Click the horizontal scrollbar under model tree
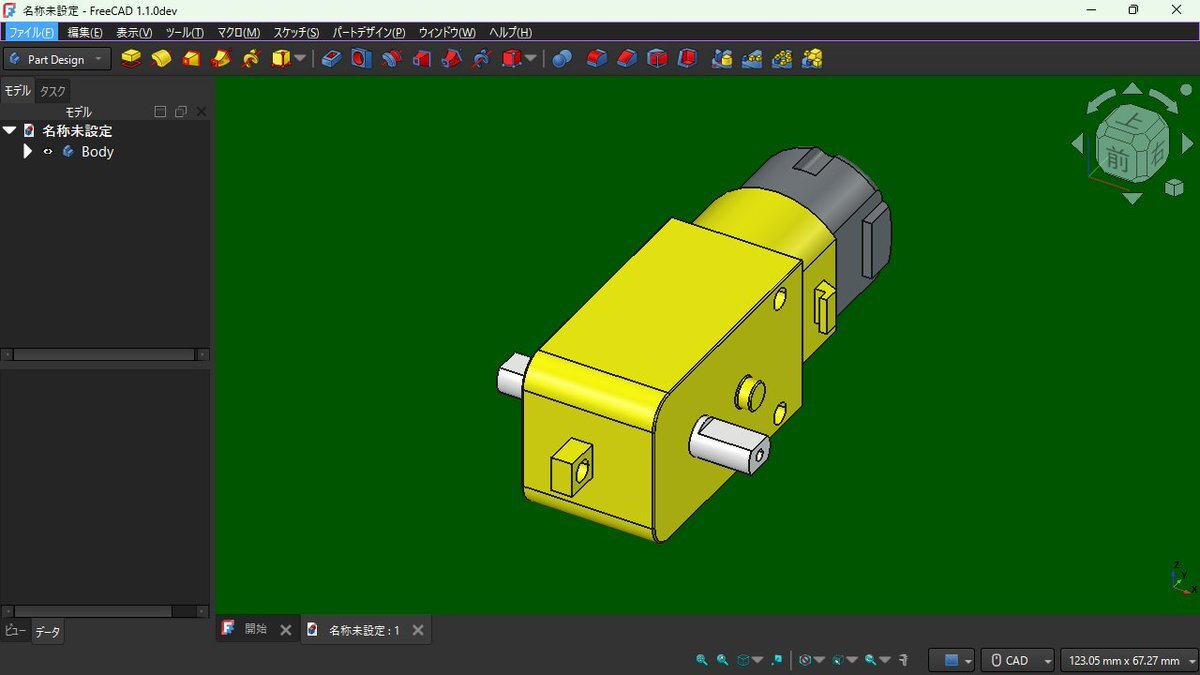The image size is (1200, 675). [104, 354]
